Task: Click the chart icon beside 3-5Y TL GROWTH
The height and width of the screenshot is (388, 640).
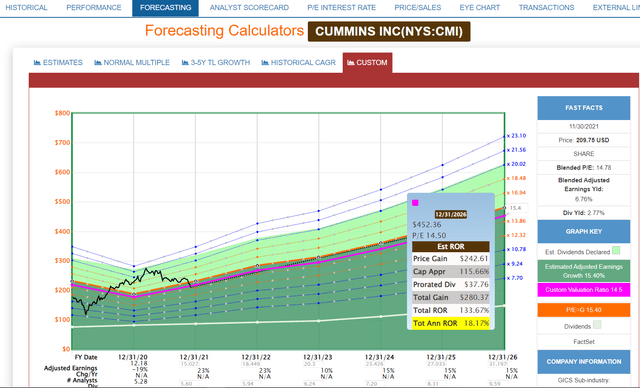Action: pos(185,62)
